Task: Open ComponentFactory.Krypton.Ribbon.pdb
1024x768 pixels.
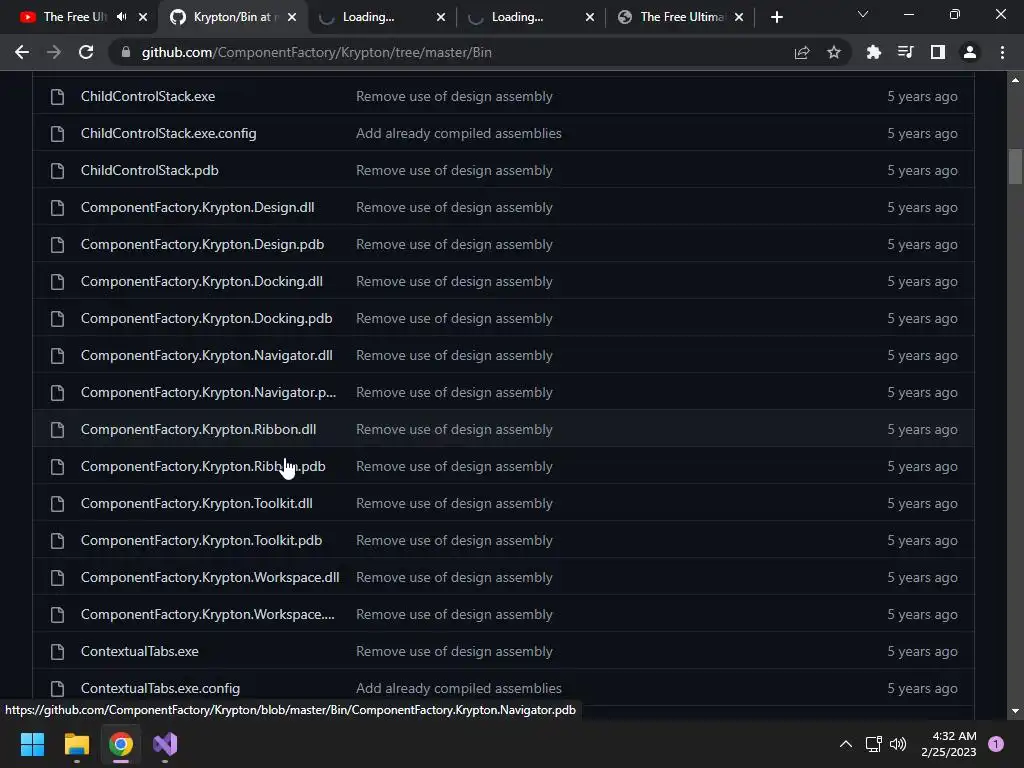Action: point(203,466)
